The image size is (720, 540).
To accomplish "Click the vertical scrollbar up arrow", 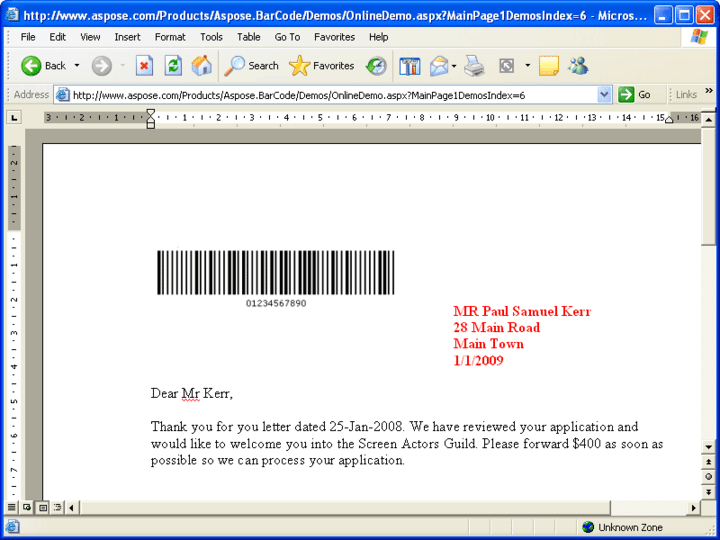I will (709, 120).
